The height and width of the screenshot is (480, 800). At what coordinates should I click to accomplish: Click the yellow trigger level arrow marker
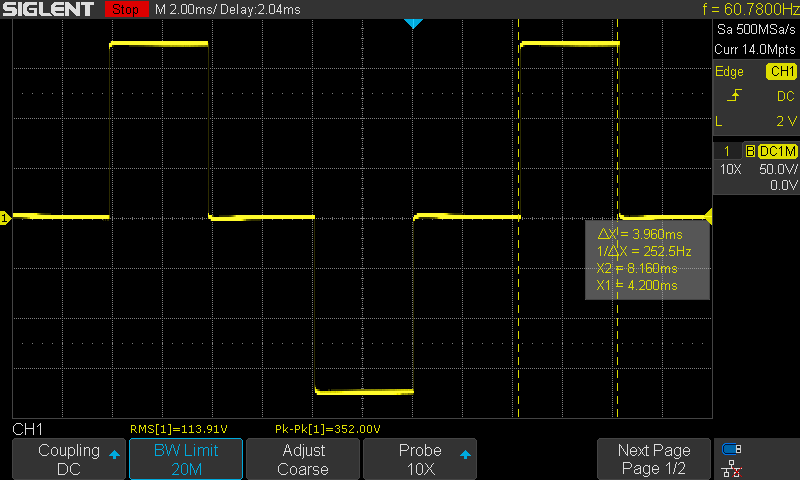pos(708,217)
